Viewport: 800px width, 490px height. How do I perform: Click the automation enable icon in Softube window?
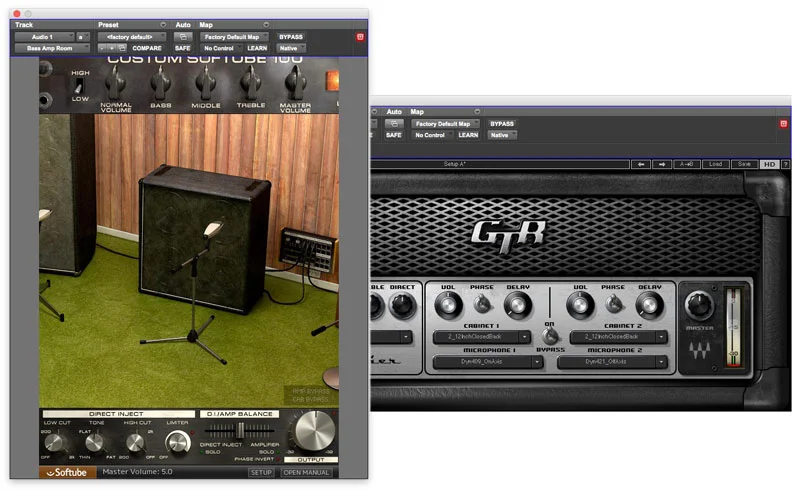[x=183, y=37]
